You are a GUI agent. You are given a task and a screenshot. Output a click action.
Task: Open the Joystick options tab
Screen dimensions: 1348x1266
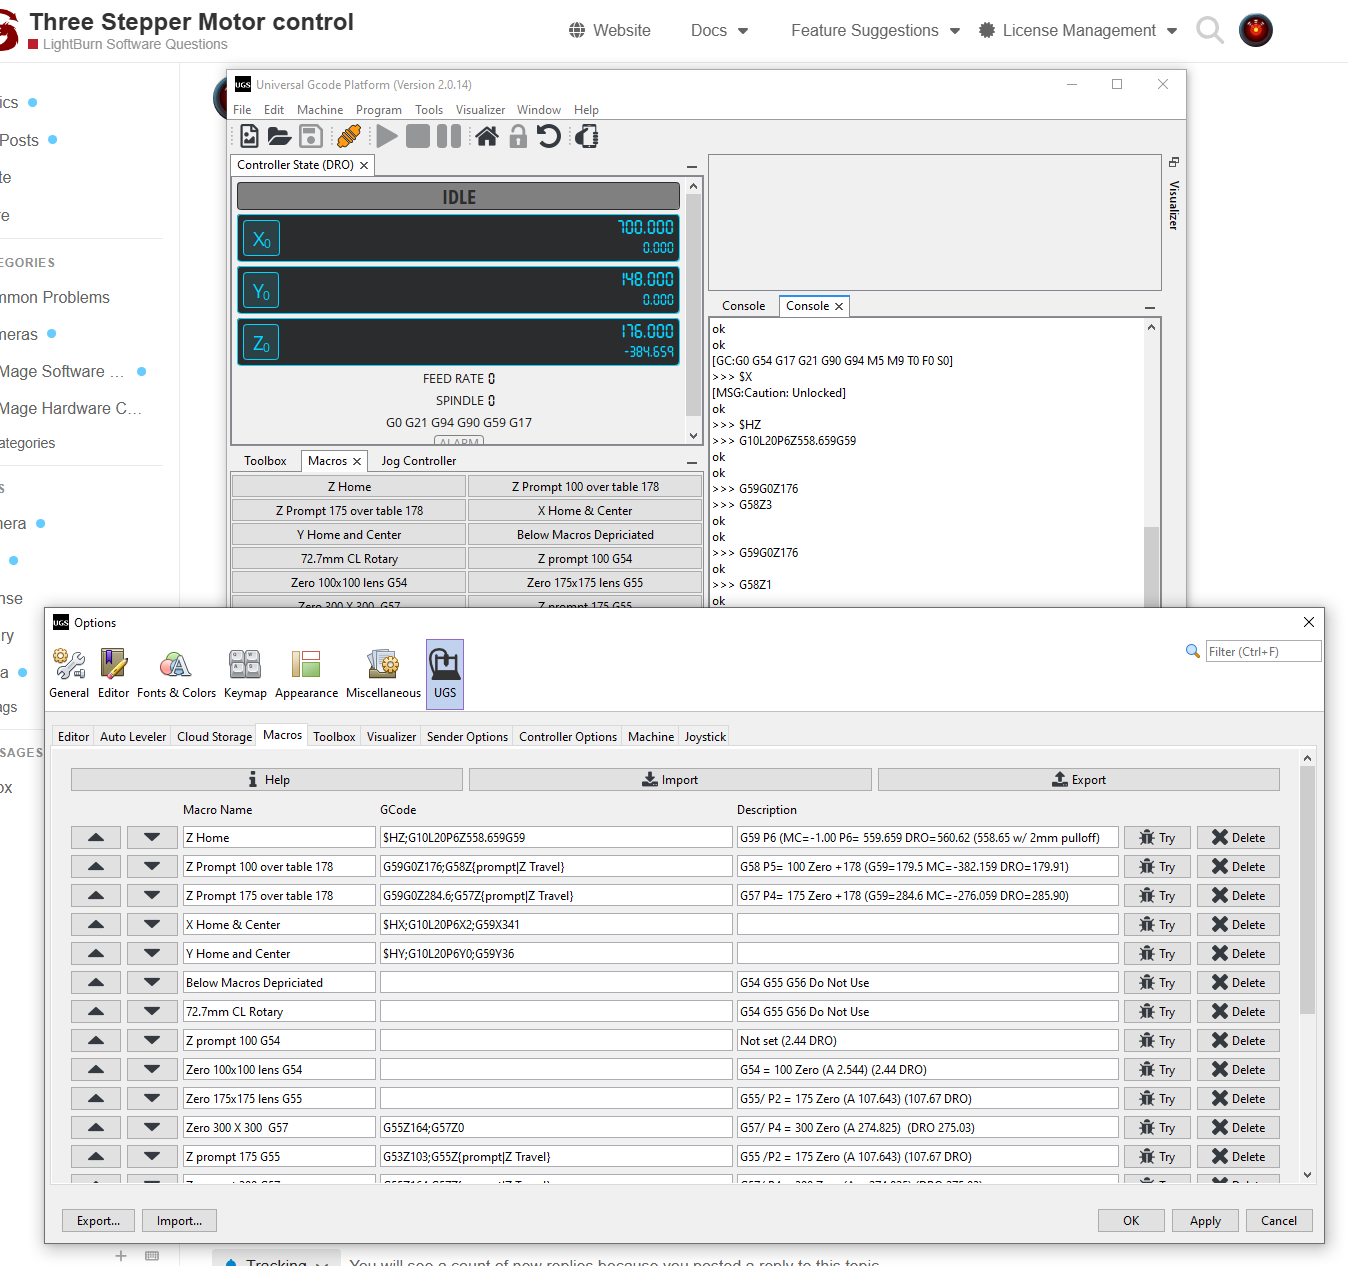[705, 737]
